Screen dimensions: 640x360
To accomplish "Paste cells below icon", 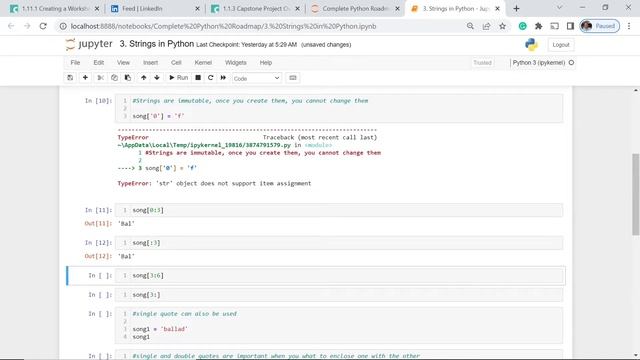I will click(x=128, y=78).
